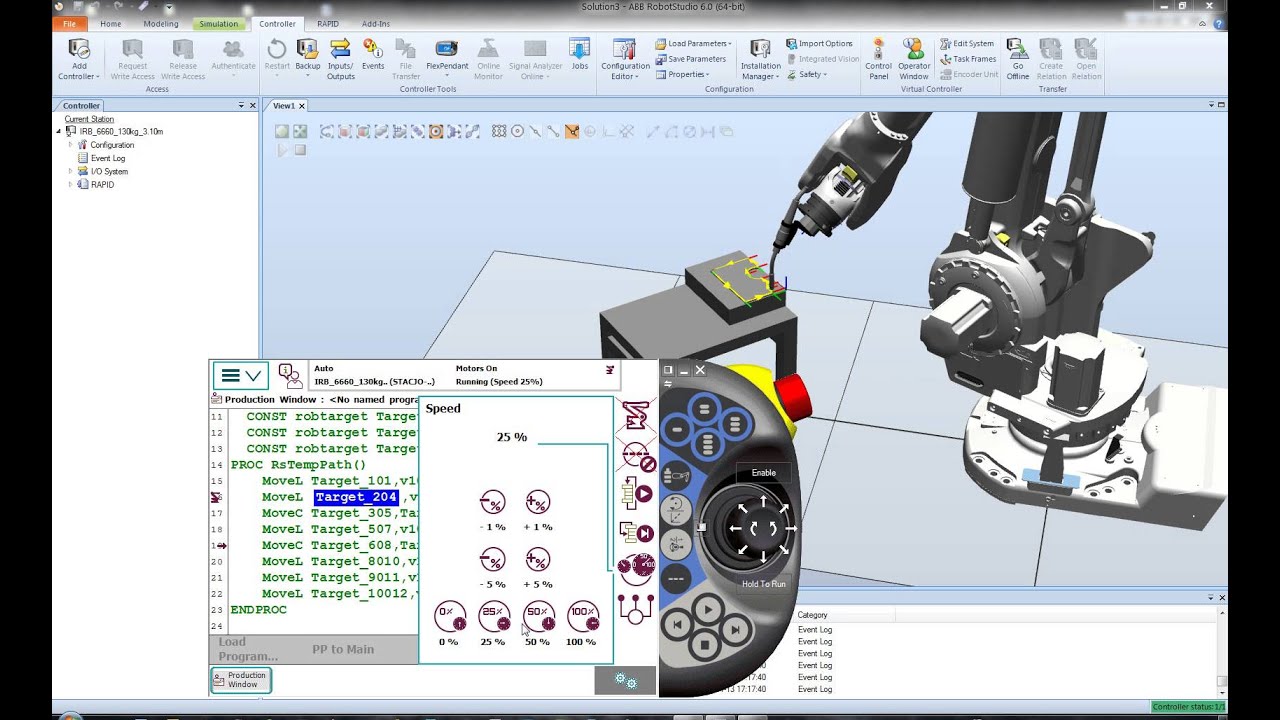This screenshot has height=720, width=1280.
Task: Switch to the Add-Ins ribbon tab
Action: (376, 24)
